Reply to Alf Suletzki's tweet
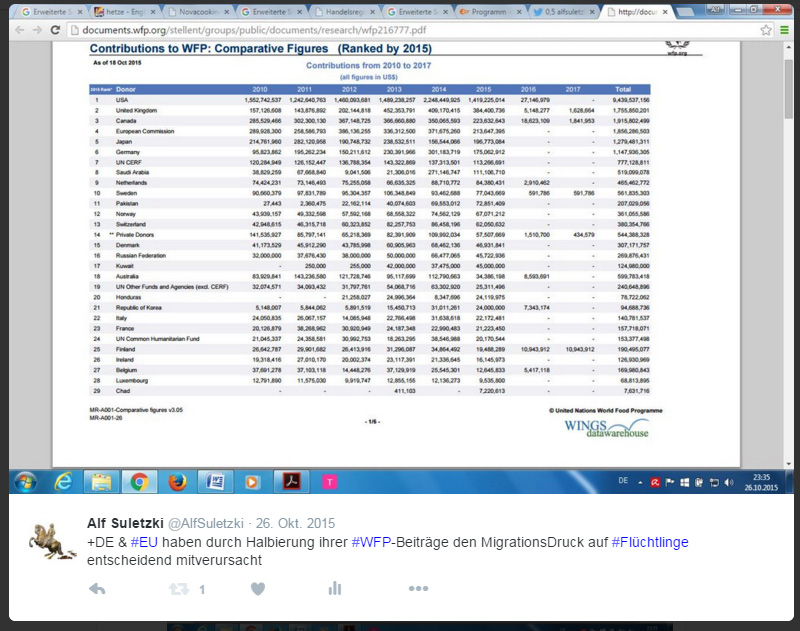This screenshot has height=631, width=800. (x=97, y=589)
